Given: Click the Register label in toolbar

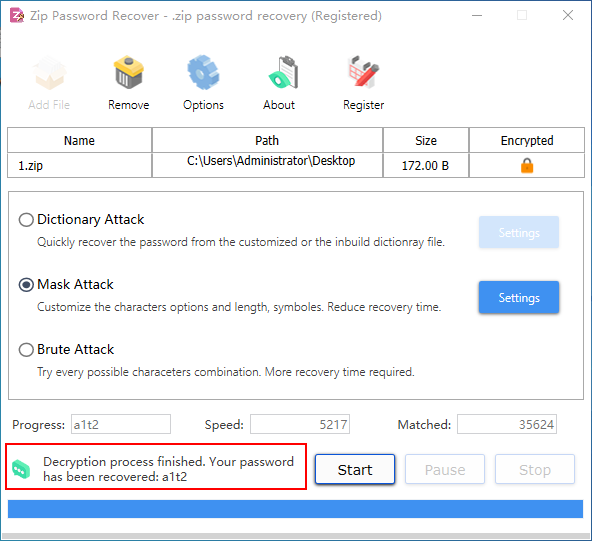Looking at the screenshot, I should click(x=364, y=105).
